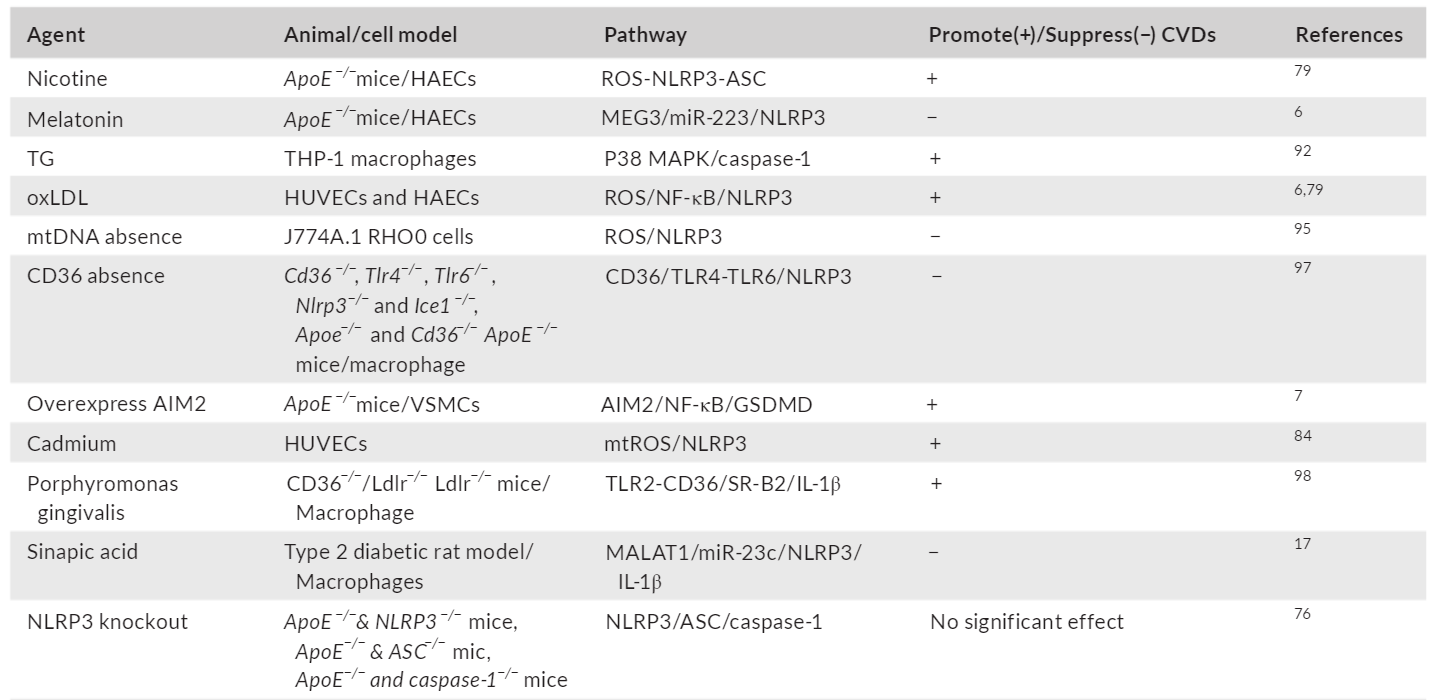
Task: Open reference 76 for NLRP3 knockout
Action: pos(1302,613)
